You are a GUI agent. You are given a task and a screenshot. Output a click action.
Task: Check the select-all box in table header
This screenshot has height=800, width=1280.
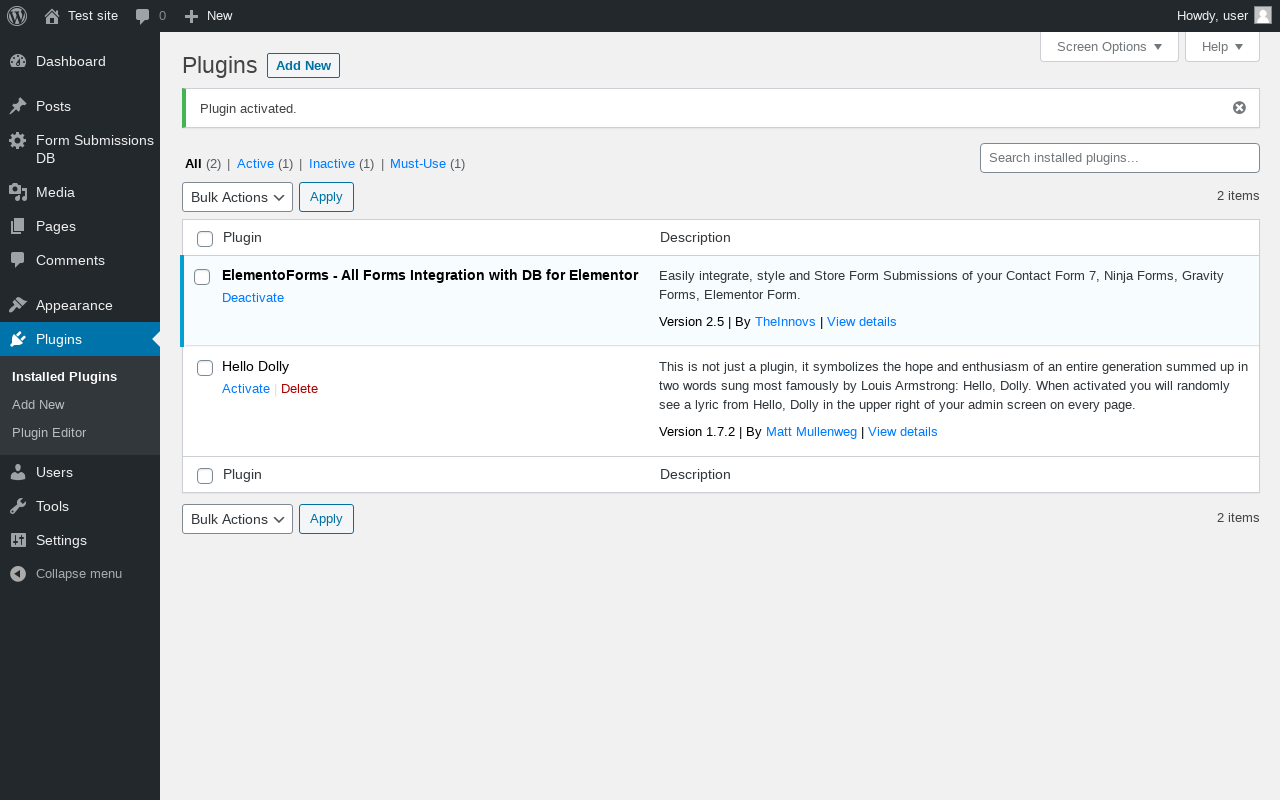(x=205, y=239)
